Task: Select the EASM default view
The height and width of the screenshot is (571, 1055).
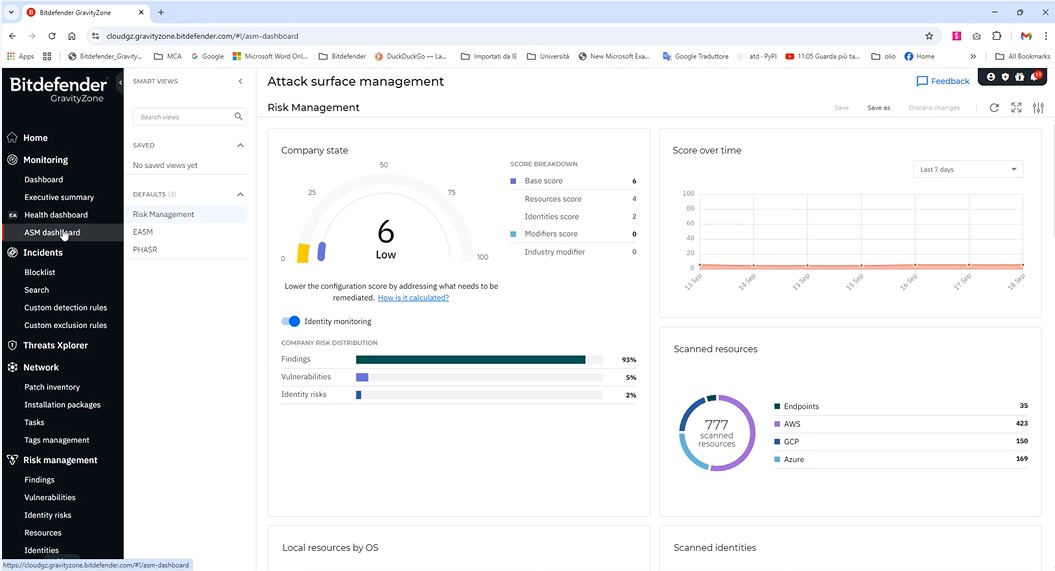Action: (143, 232)
